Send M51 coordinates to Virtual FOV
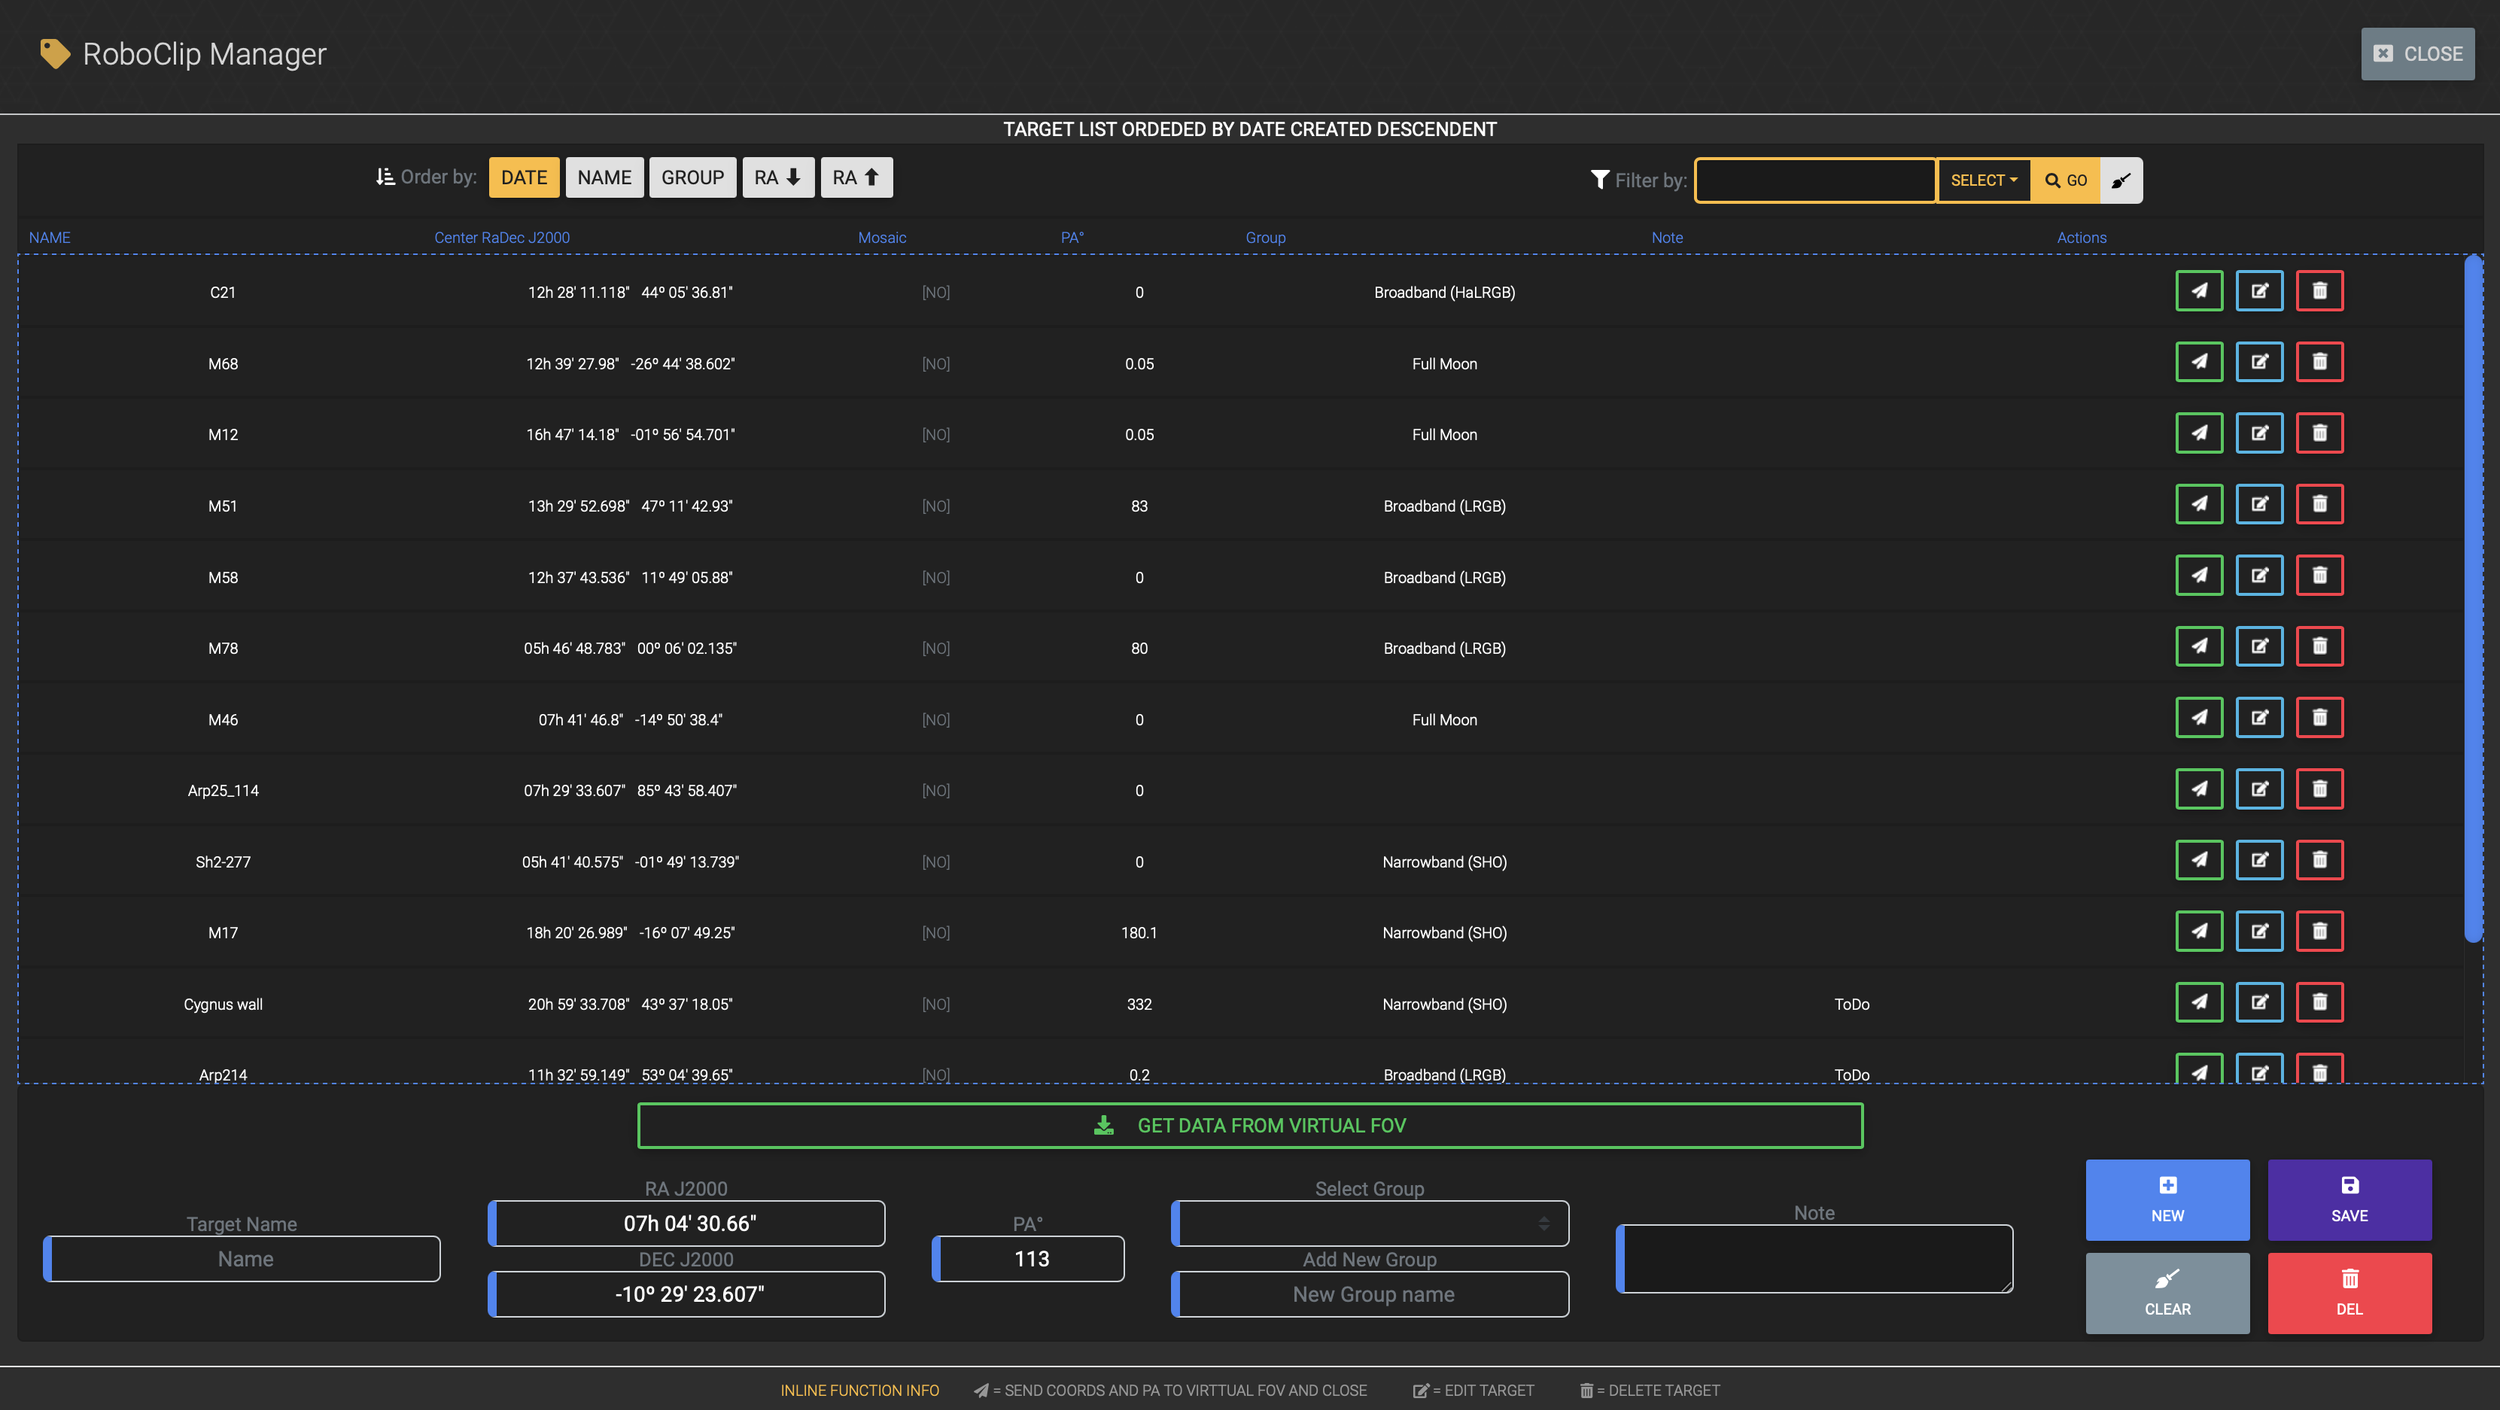The width and height of the screenshot is (2500, 1410). click(x=2198, y=504)
